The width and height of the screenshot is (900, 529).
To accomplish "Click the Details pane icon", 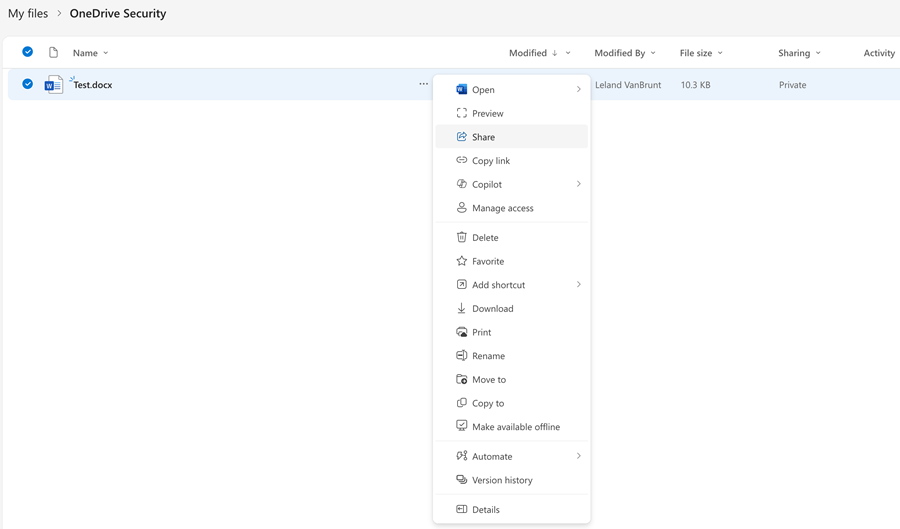I will point(461,509).
